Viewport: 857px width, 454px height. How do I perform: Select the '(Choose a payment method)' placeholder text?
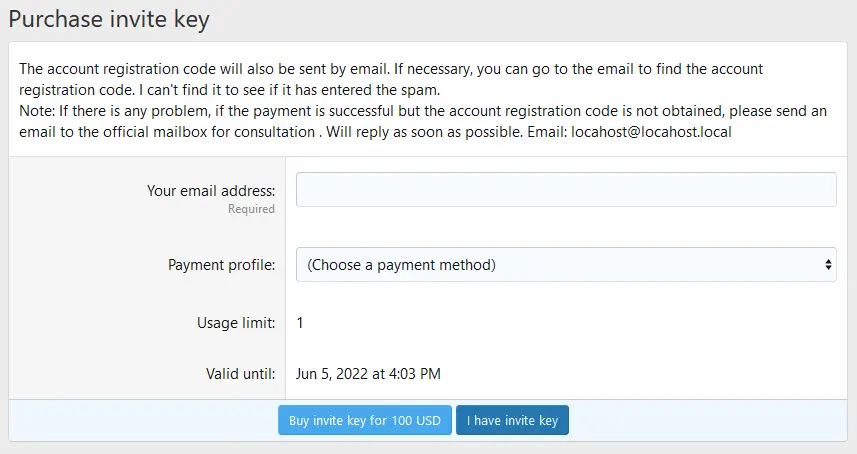tap(401, 265)
